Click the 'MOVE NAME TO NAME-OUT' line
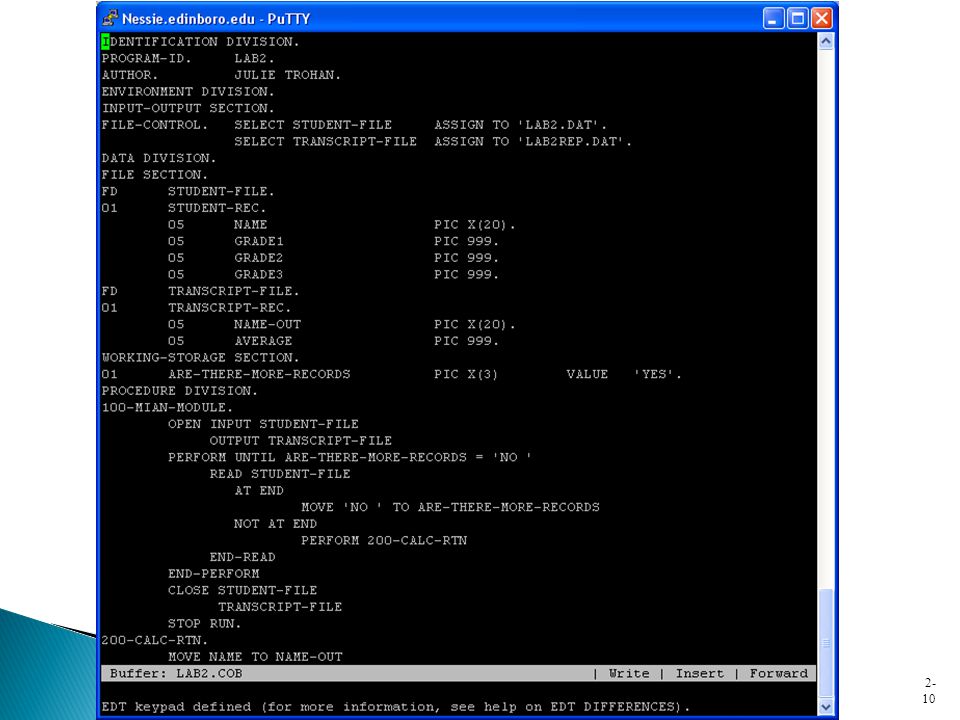The image size is (960, 720). point(255,656)
